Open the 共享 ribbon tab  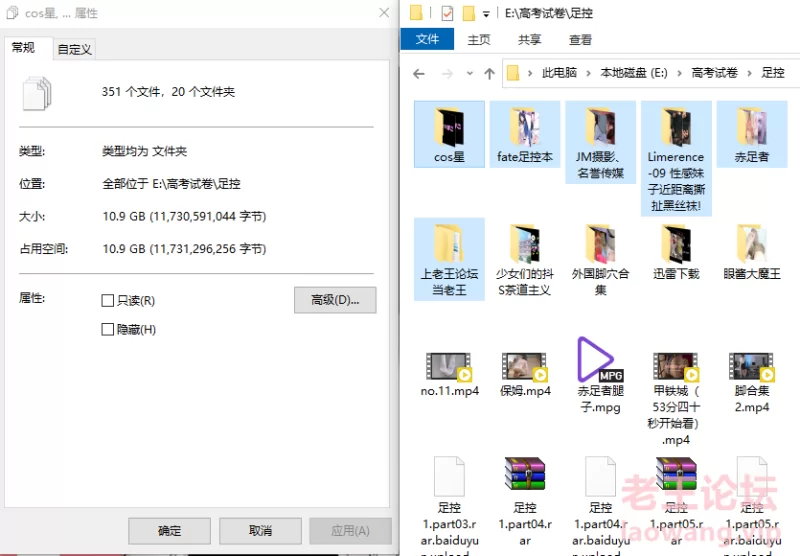tap(529, 39)
